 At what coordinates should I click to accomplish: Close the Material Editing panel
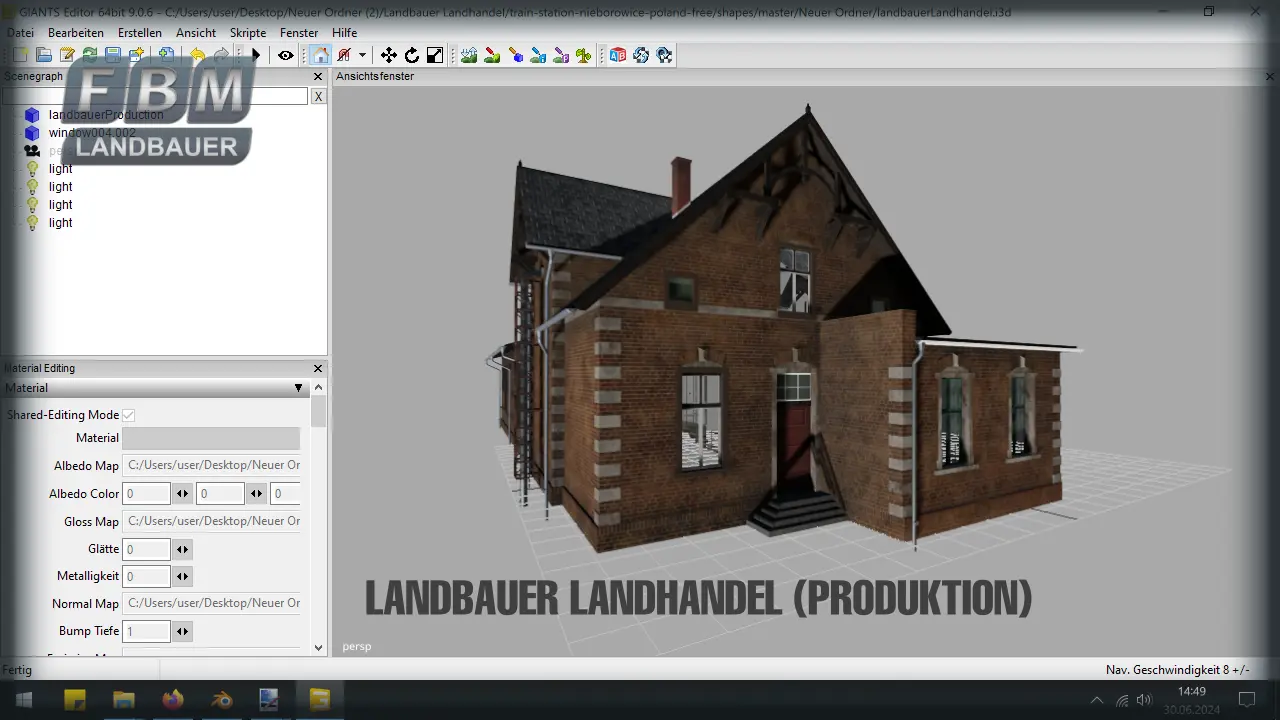(x=318, y=368)
